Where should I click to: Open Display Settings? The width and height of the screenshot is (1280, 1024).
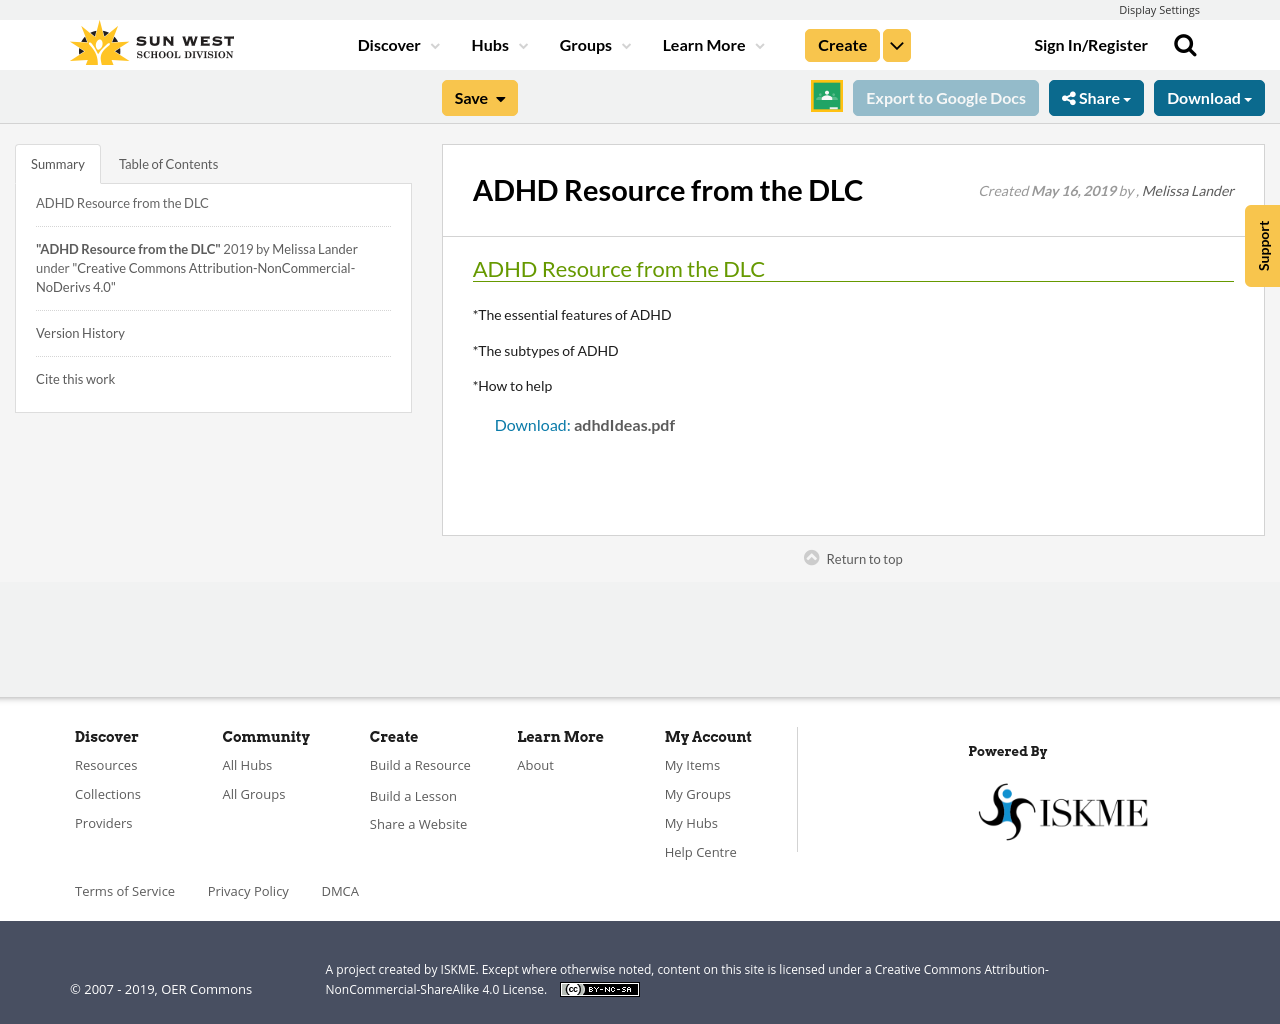pyautogui.click(x=1159, y=9)
